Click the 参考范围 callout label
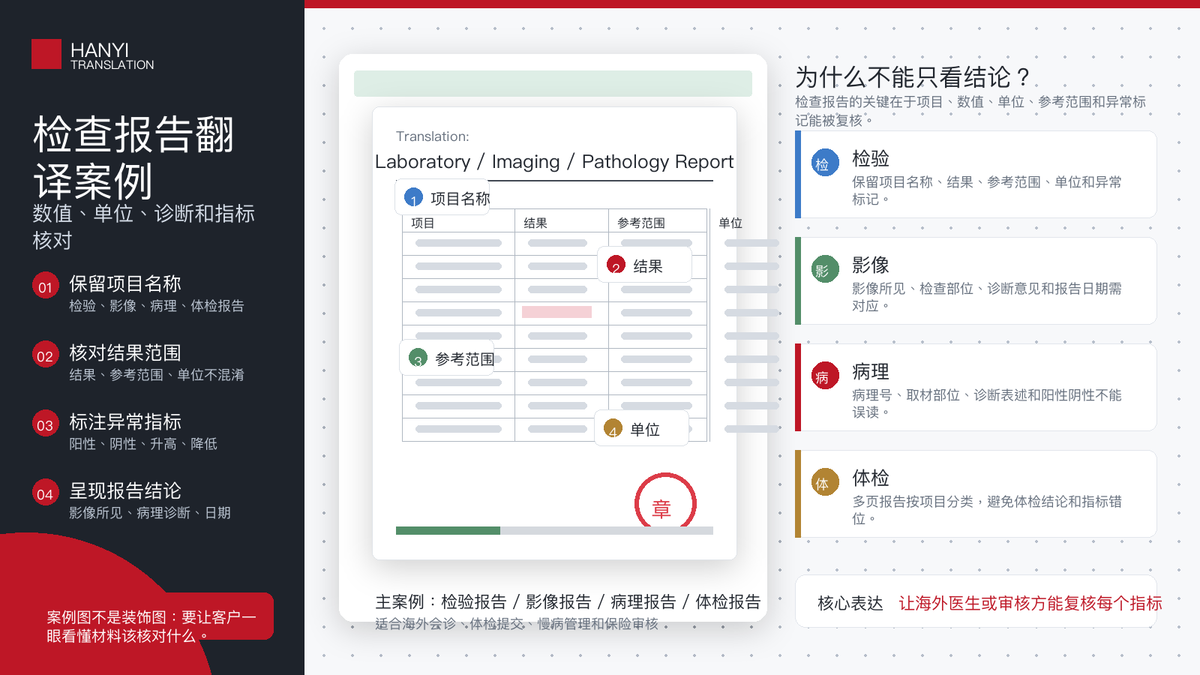The image size is (1200, 675). coord(465,358)
